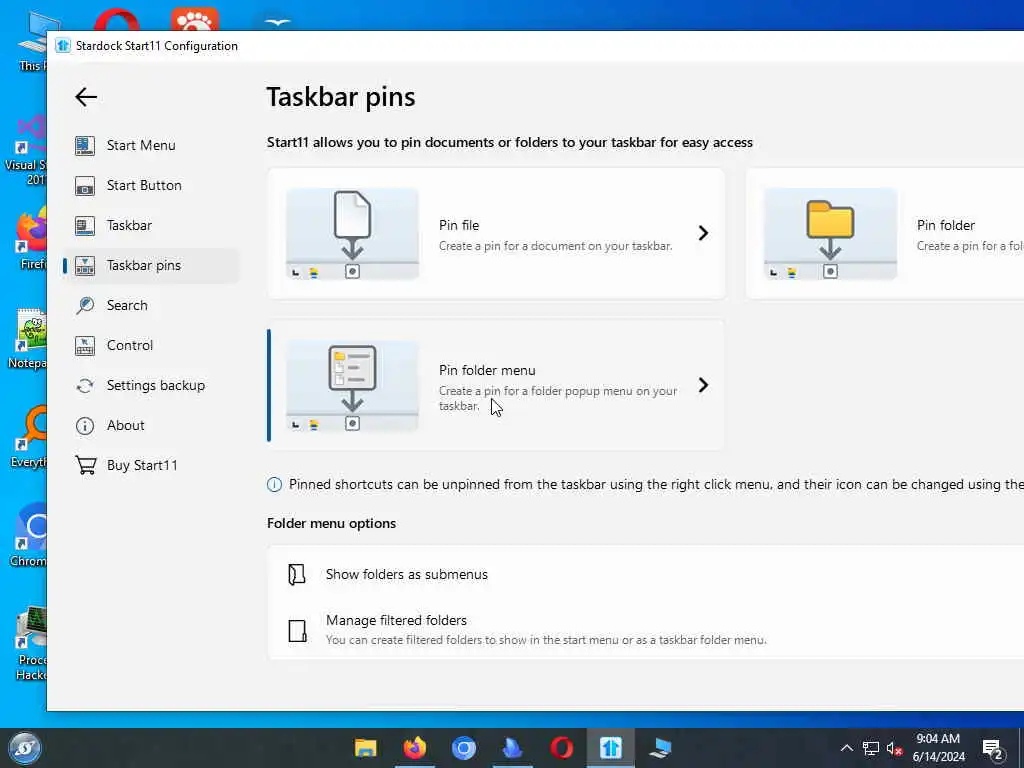Click the Pin folder menu card label

pos(487,370)
